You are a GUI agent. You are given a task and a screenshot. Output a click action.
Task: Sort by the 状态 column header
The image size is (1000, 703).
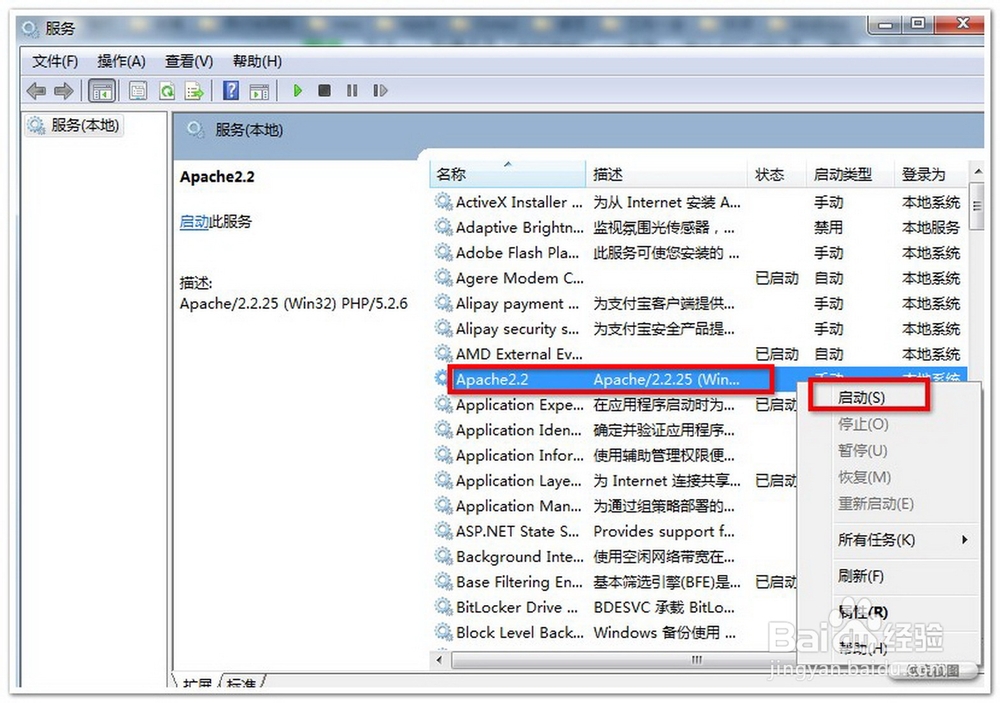pos(776,174)
